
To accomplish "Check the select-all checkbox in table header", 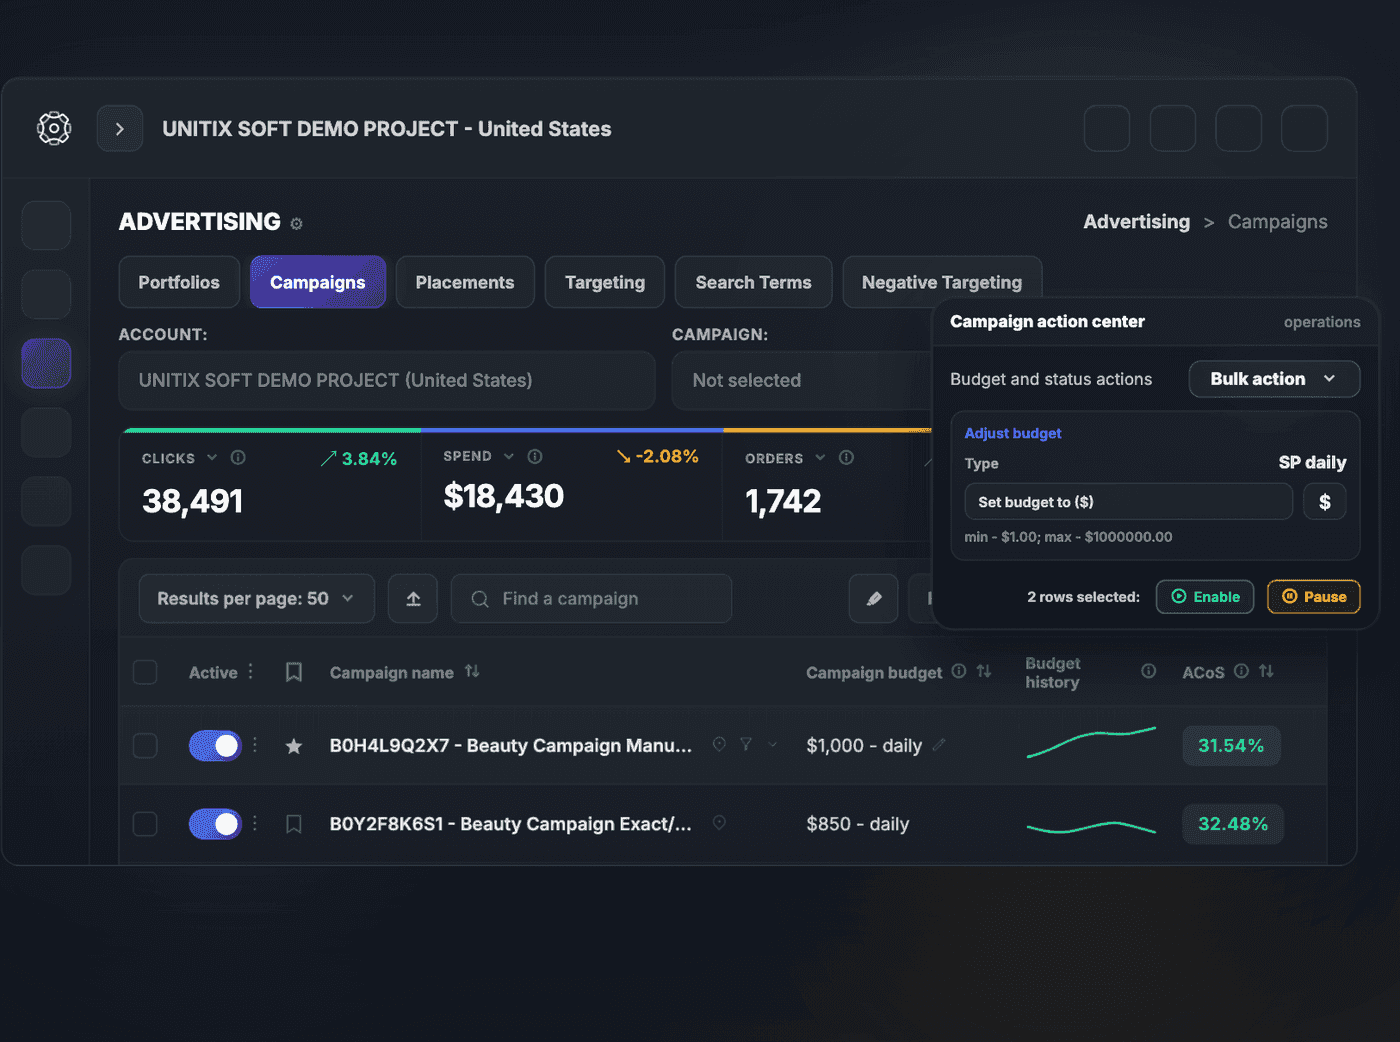I will (x=145, y=672).
